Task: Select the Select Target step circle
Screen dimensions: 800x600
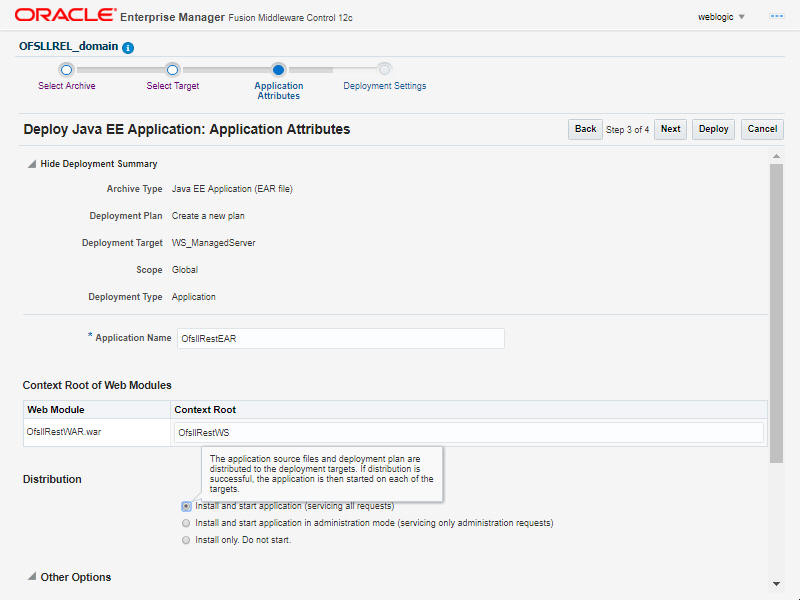Action: [x=172, y=70]
